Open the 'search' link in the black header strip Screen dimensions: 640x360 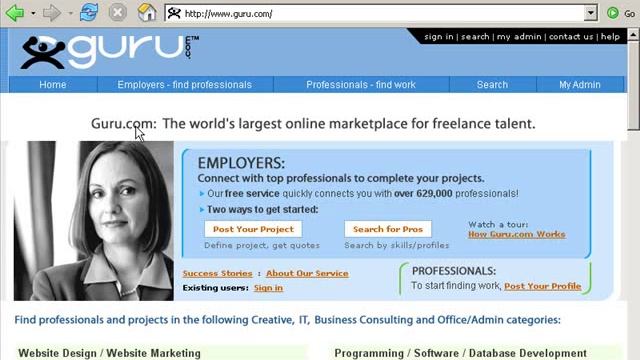click(475, 37)
